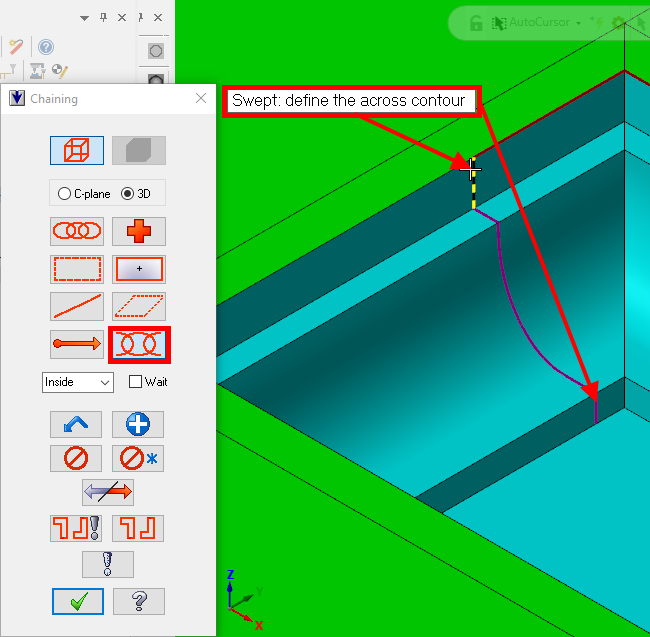Image resolution: width=650 pixels, height=637 pixels.
Task: Click the wand tool icon in toolbar
Action: click(16, 46)
